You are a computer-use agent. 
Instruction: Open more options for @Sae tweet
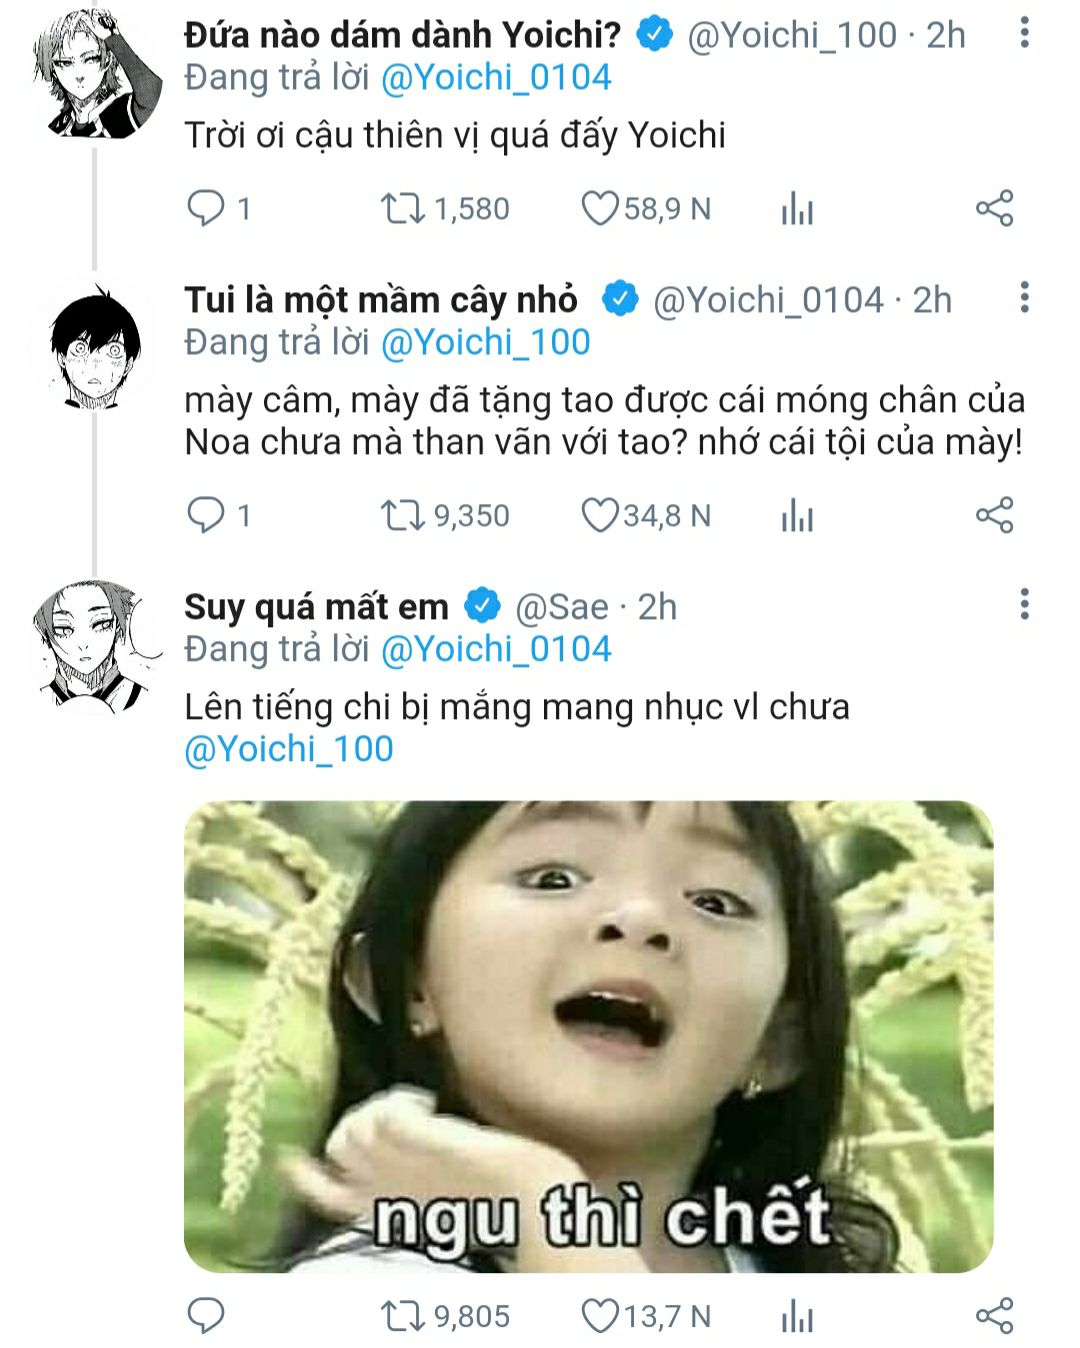click(x=1024, y=605)
